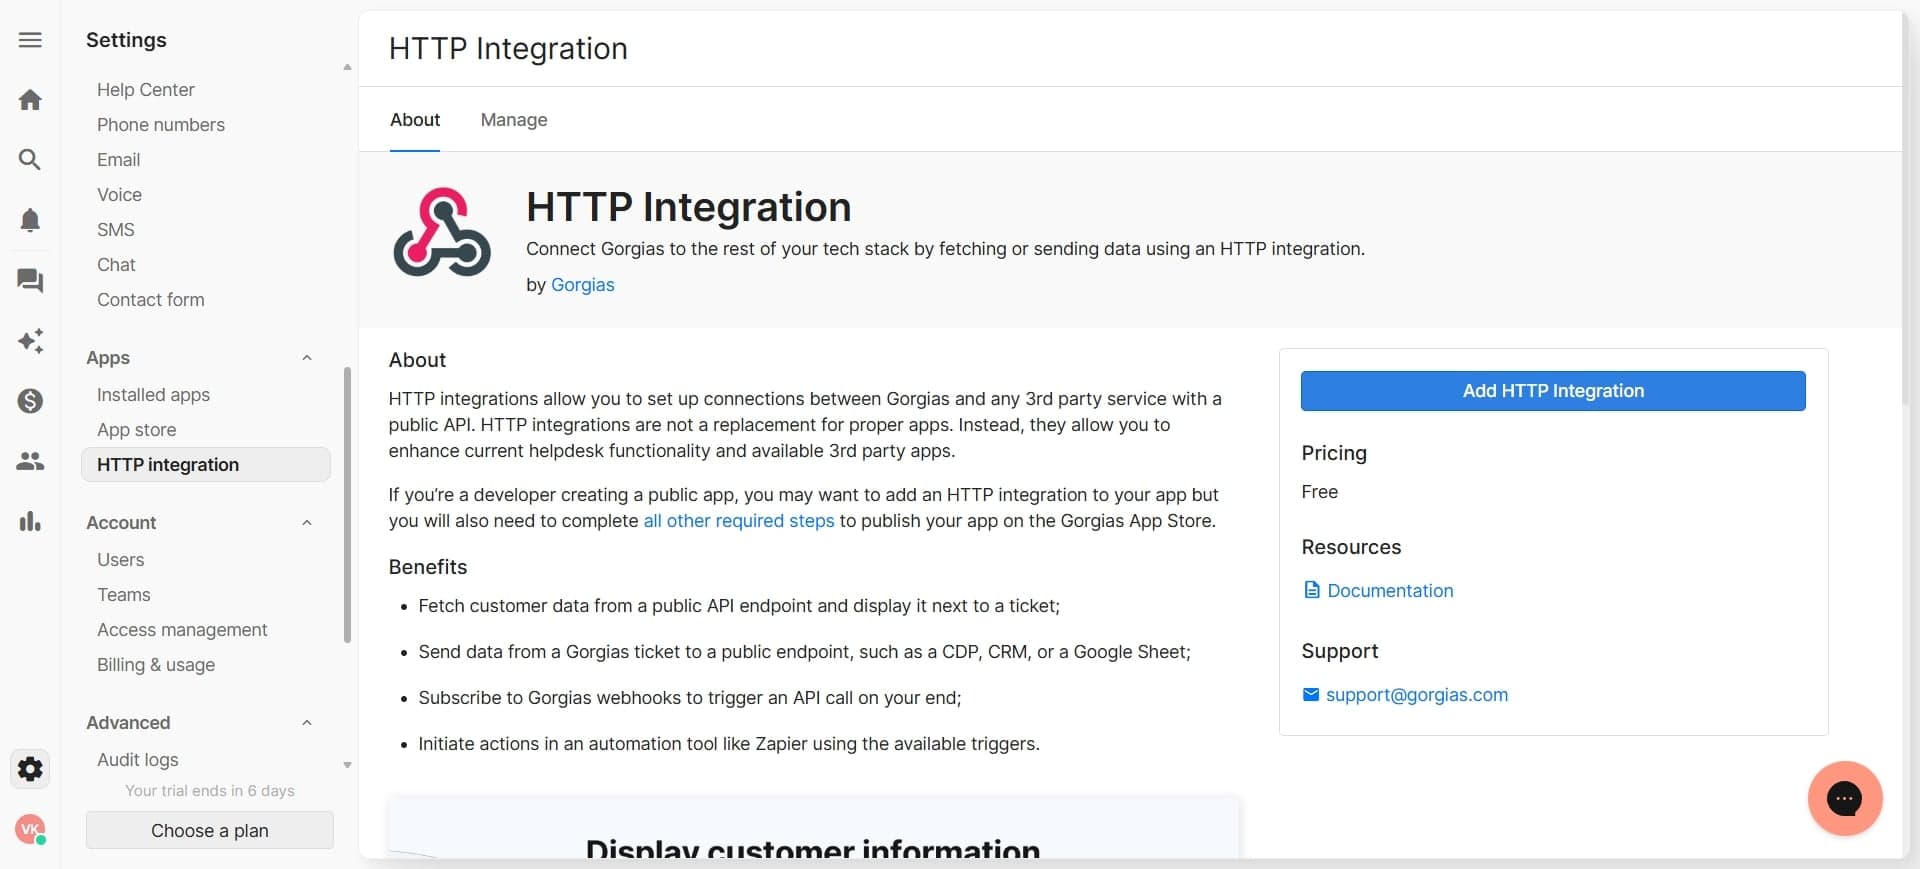Screen dimensions: 1920x869
Task: Follow the Gorgias author link
Action: [x=583, y=285]
